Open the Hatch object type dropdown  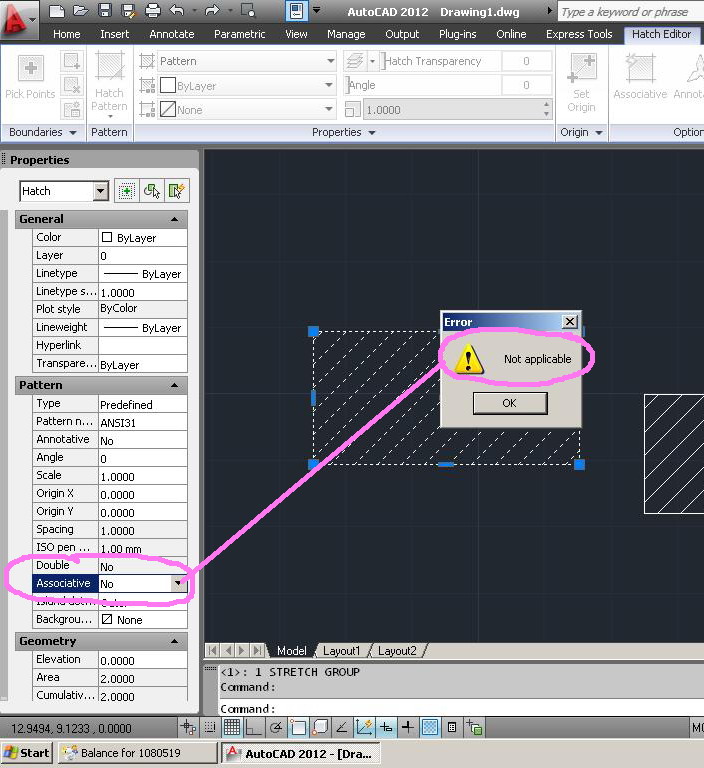pos(100,191)
